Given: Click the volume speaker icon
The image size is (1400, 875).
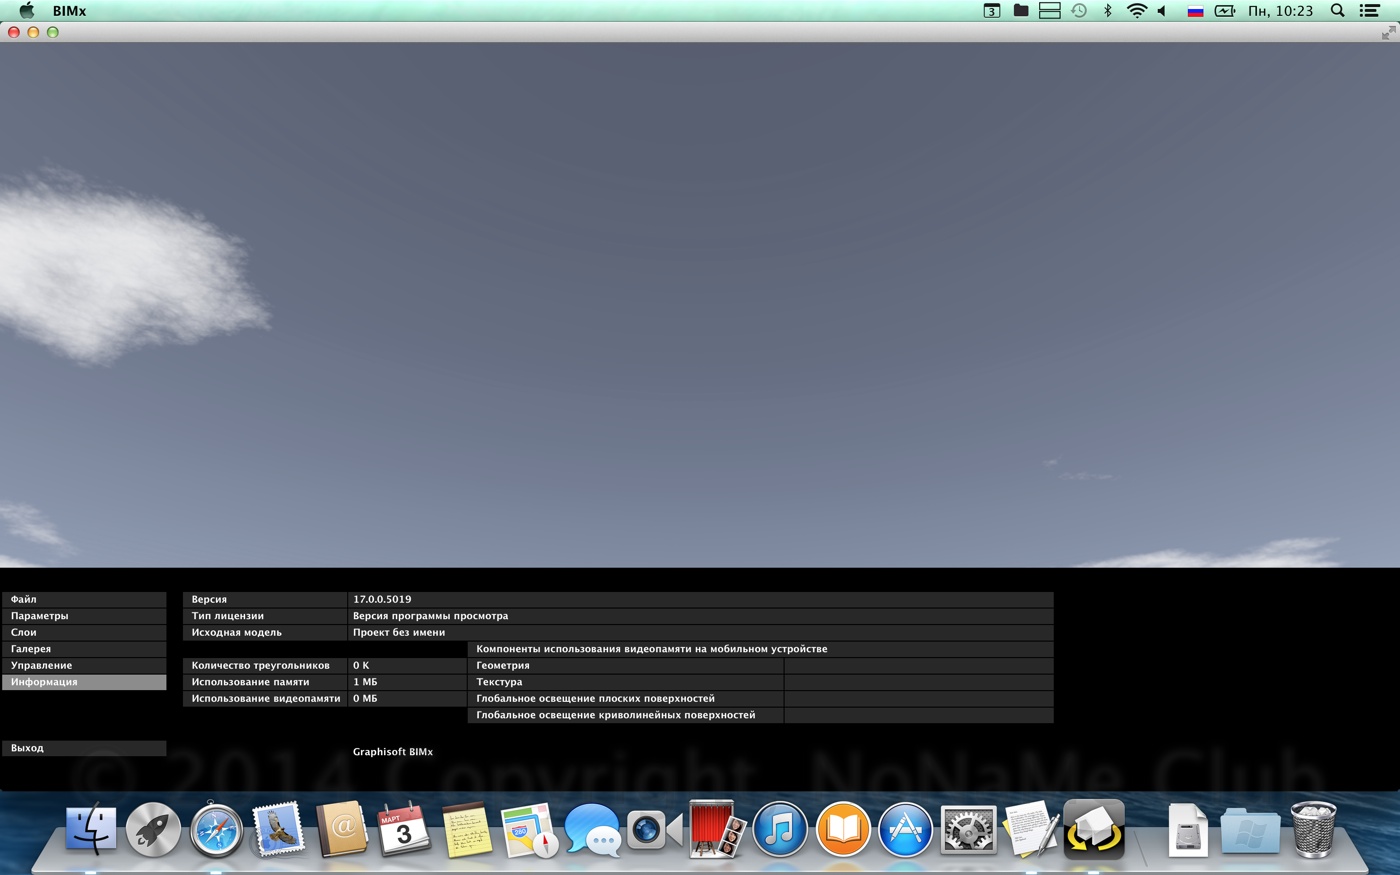Looking at the screenshot, I should pyautogui.click(x=1163, y=11).
